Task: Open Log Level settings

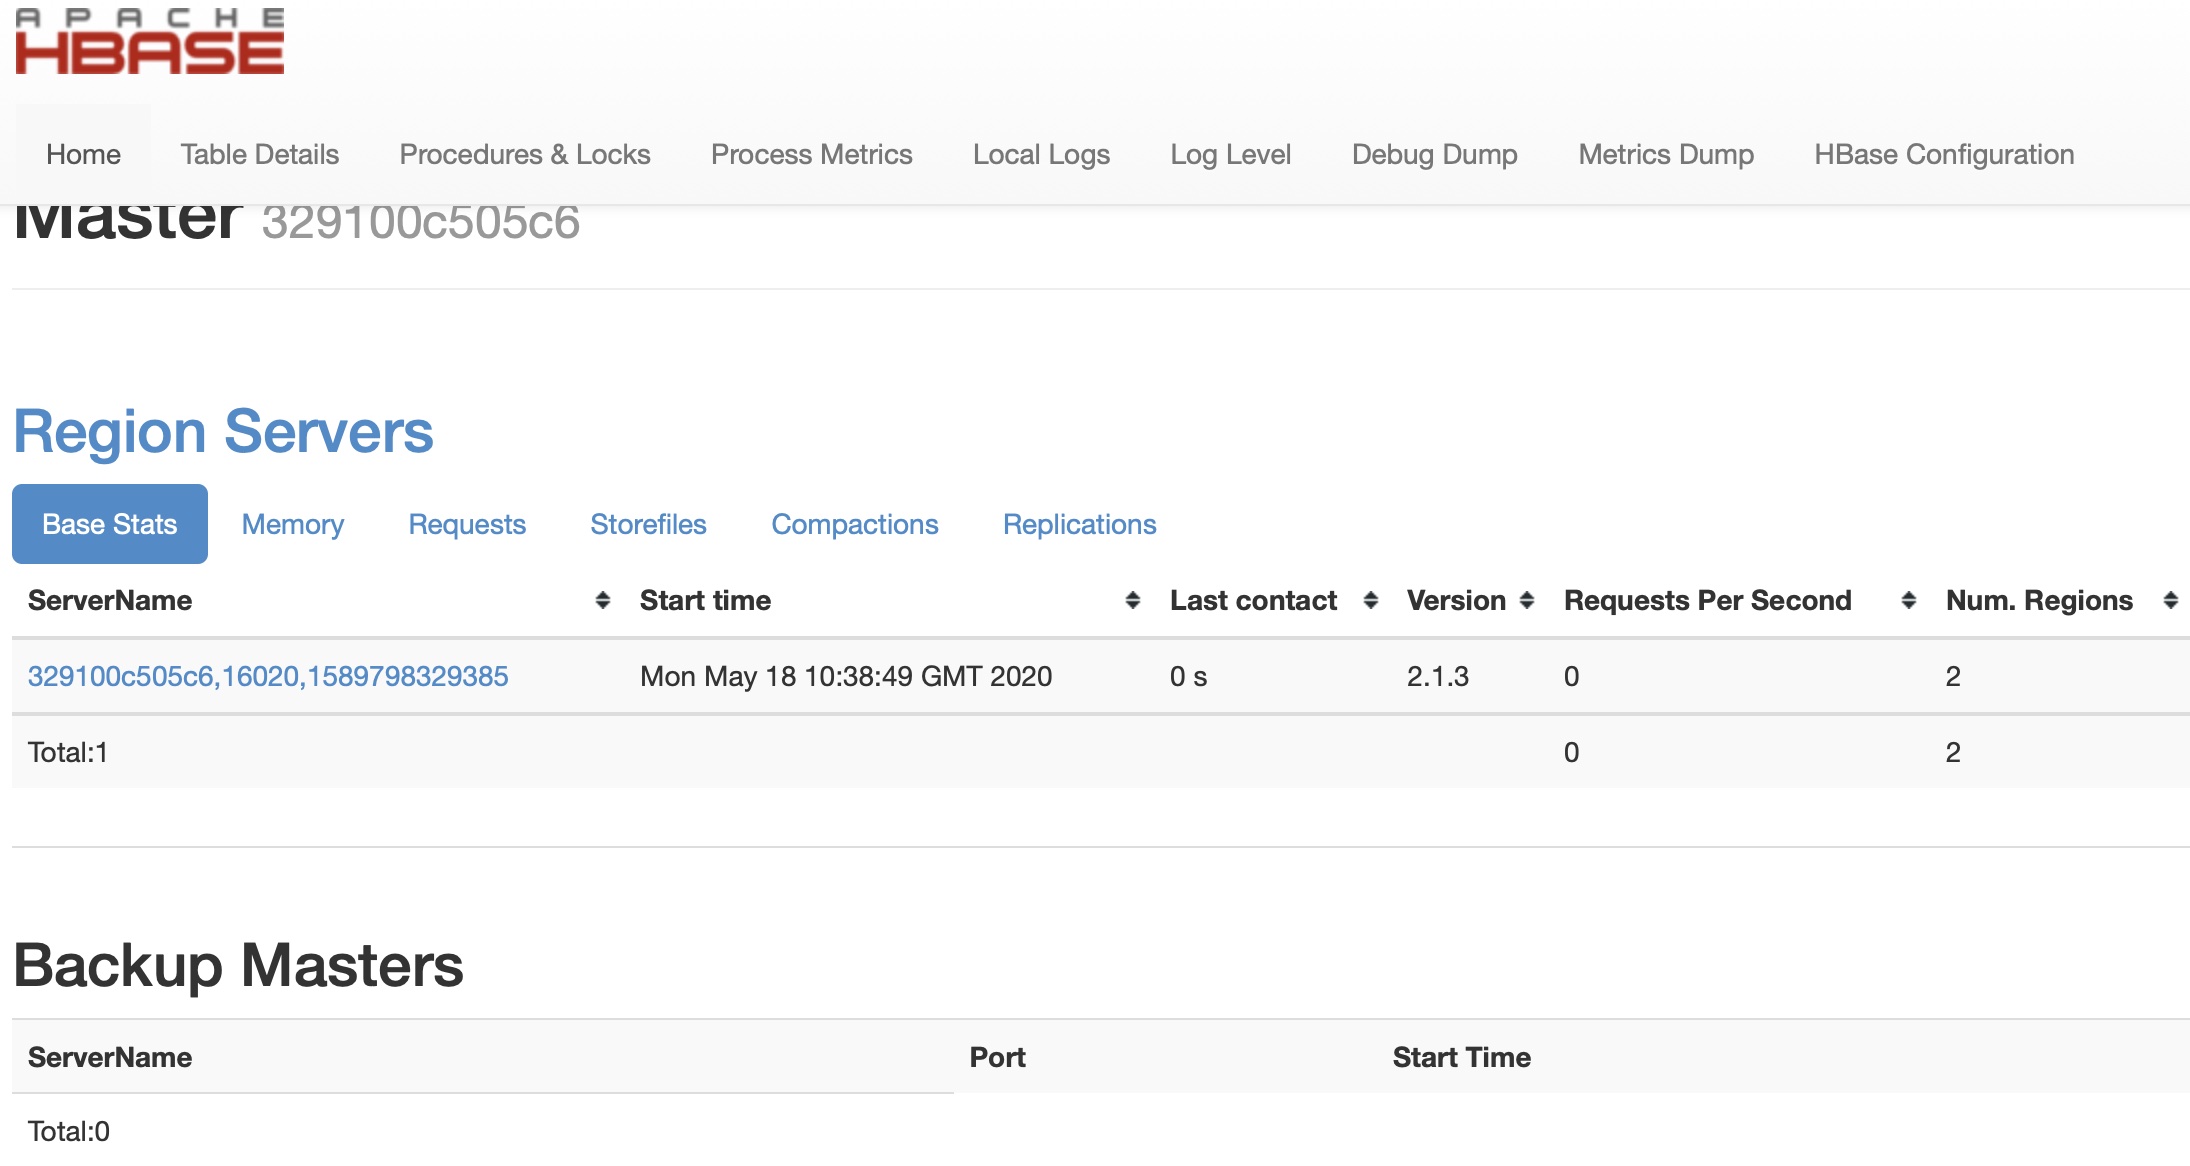Action: pyautogui.click(x=1230, y=155)
